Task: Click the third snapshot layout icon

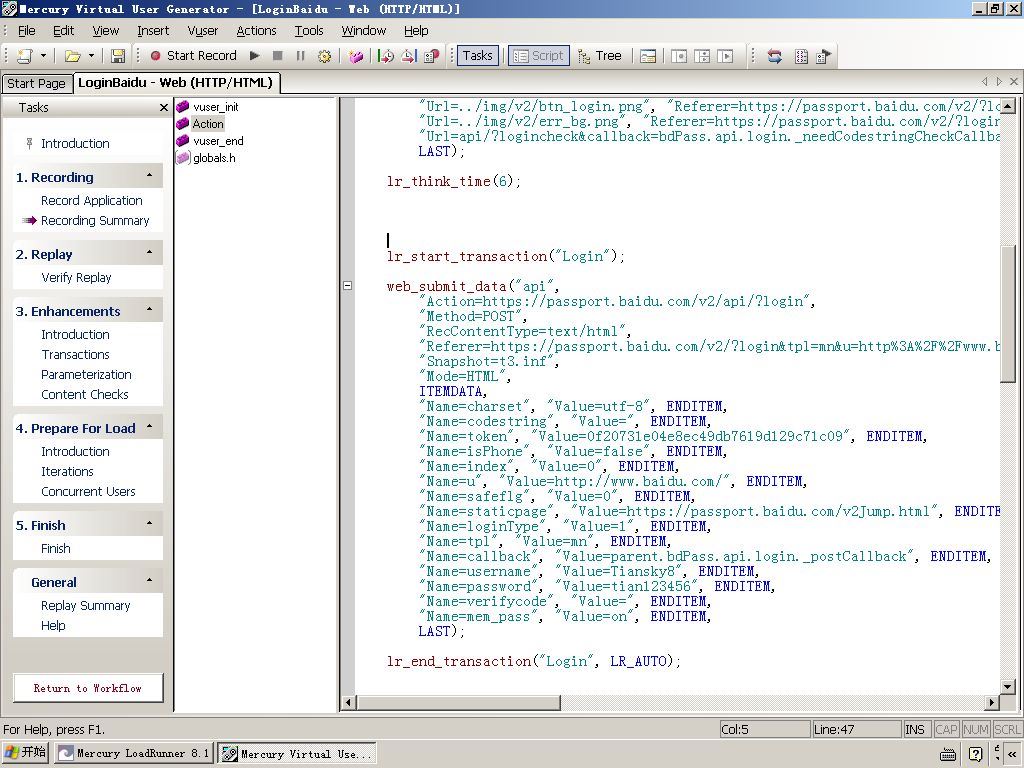Action: tap(725, 56)
